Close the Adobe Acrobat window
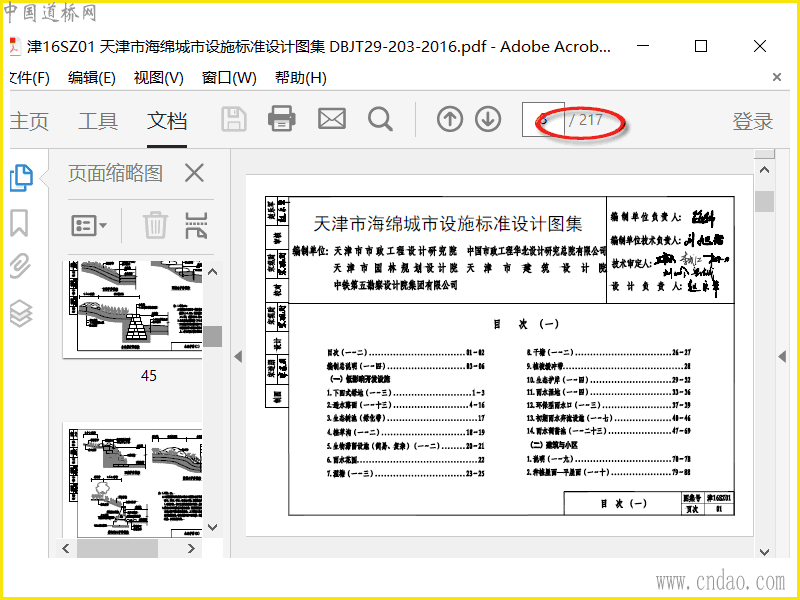The width and height of the screenshot is (800, 600). (760, 46)
